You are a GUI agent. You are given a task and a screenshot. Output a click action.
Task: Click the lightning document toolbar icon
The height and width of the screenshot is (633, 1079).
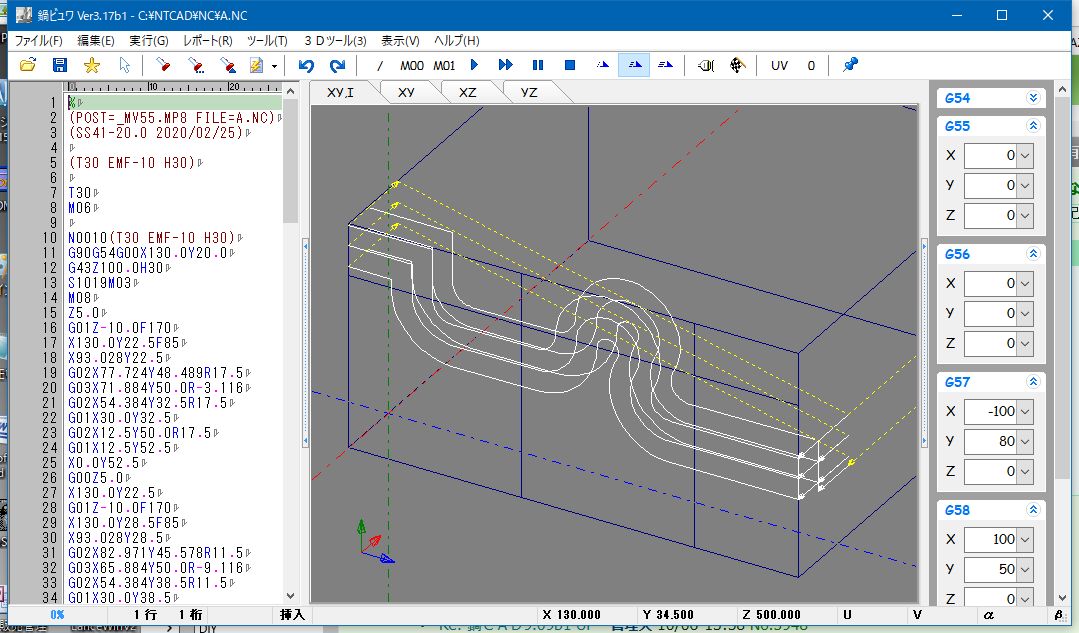pyautogui.click(x=257, y=65)
